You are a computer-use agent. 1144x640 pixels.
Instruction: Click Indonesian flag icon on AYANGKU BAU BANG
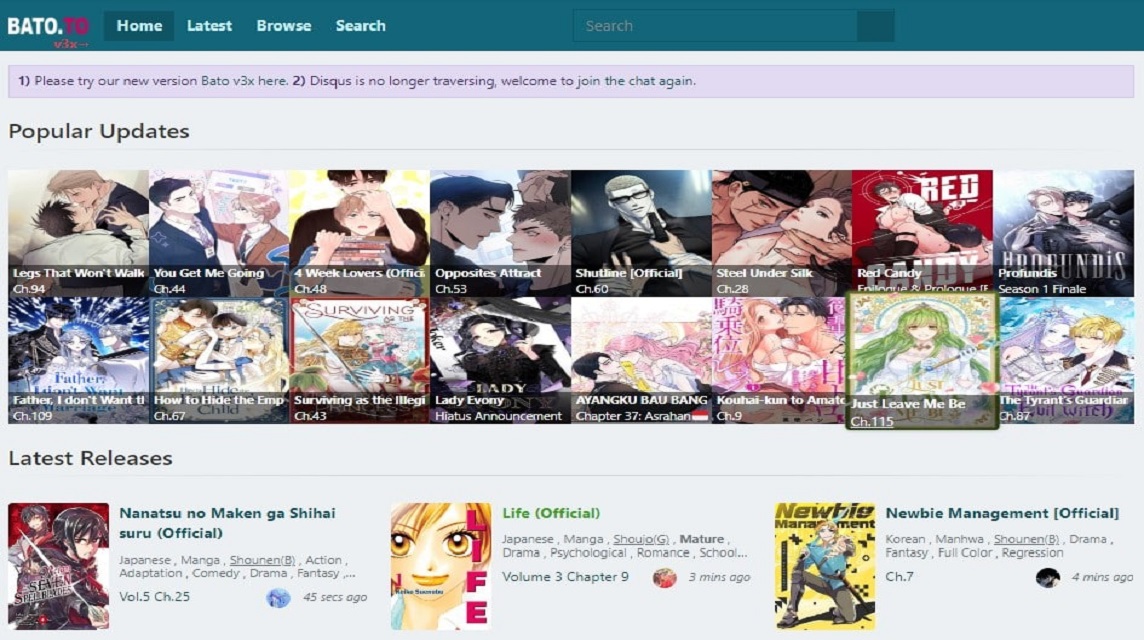[x=700, y=416]
